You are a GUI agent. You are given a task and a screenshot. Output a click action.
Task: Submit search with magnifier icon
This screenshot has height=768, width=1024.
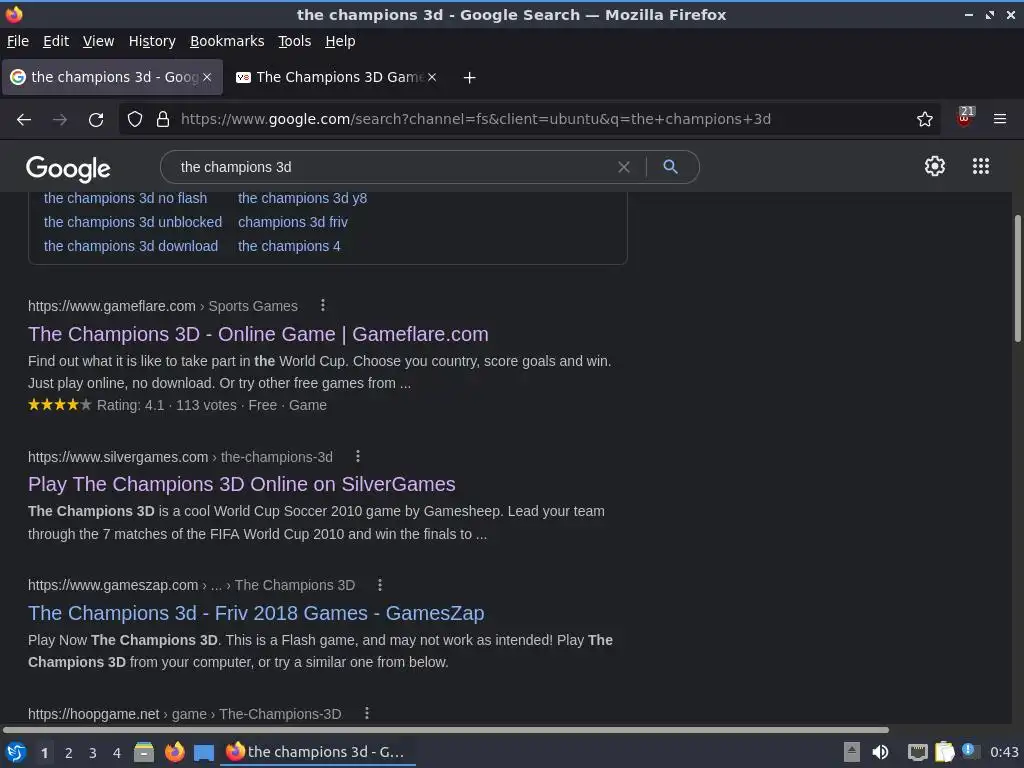(670, 167)
